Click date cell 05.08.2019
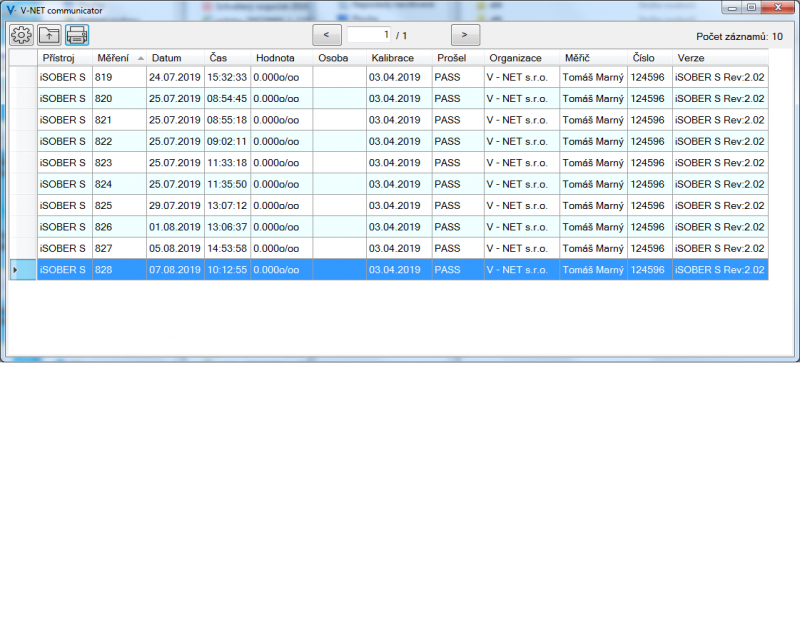The height and width of the screenshot is (632, 800). (x=175, y=249)
